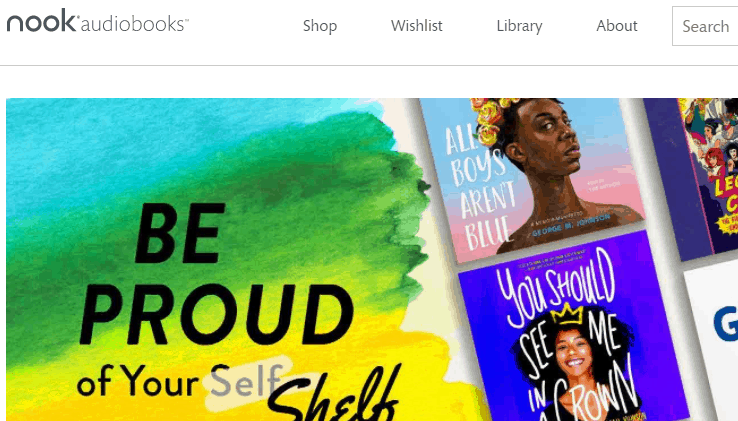Screen dimensions: 738x421
Task: Open the About page
Action: click(x=617, y=25)
